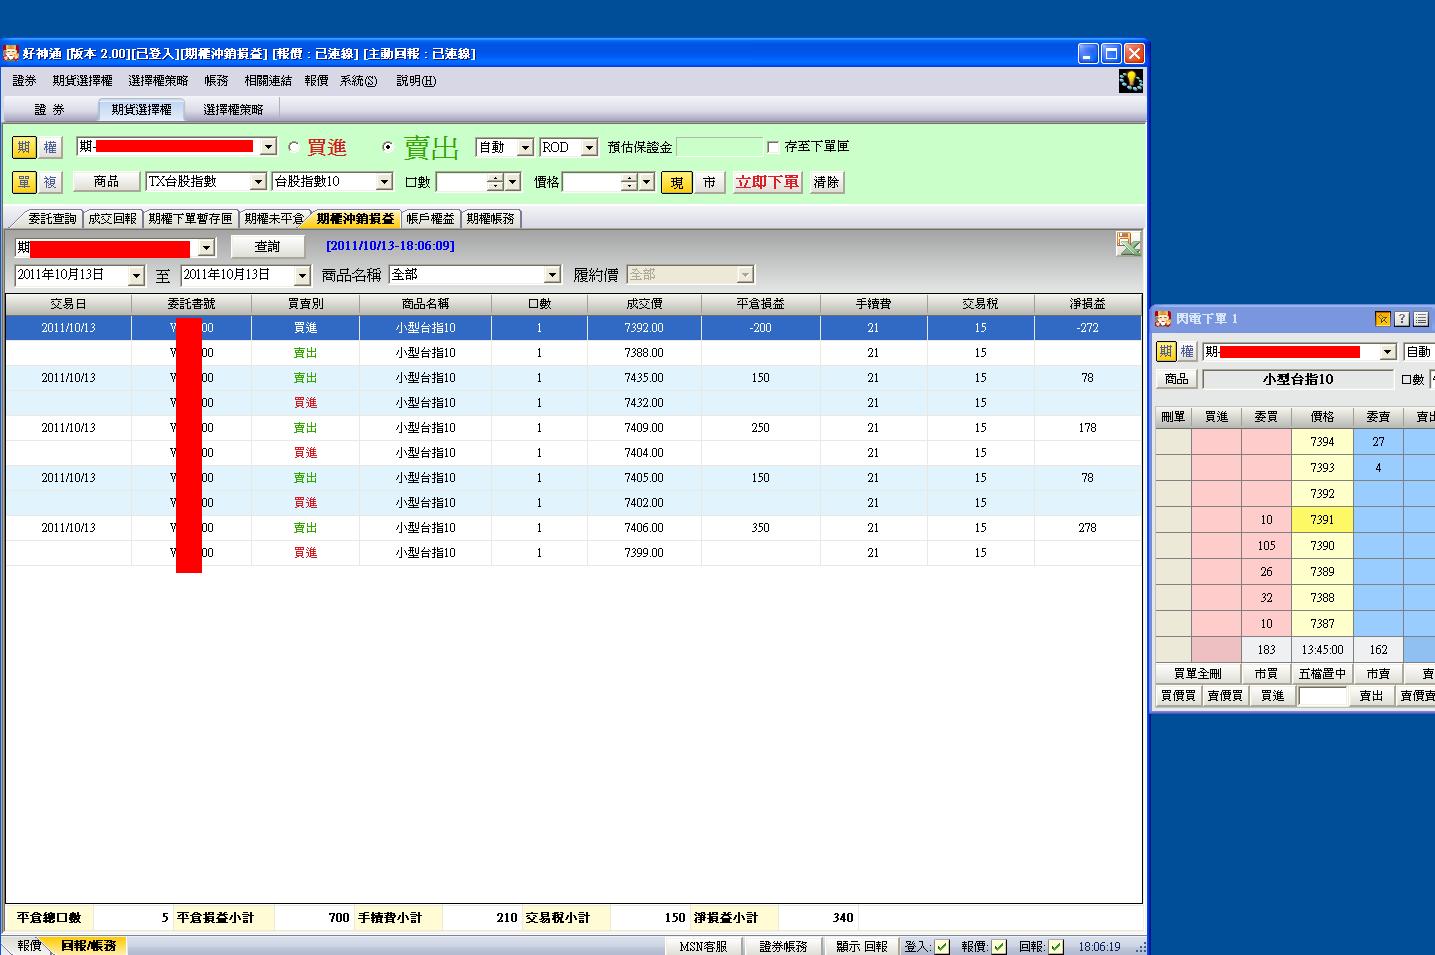Choose the 買進 buy radio button
This screenshot has width=1435, height=955.
(293, 147)
